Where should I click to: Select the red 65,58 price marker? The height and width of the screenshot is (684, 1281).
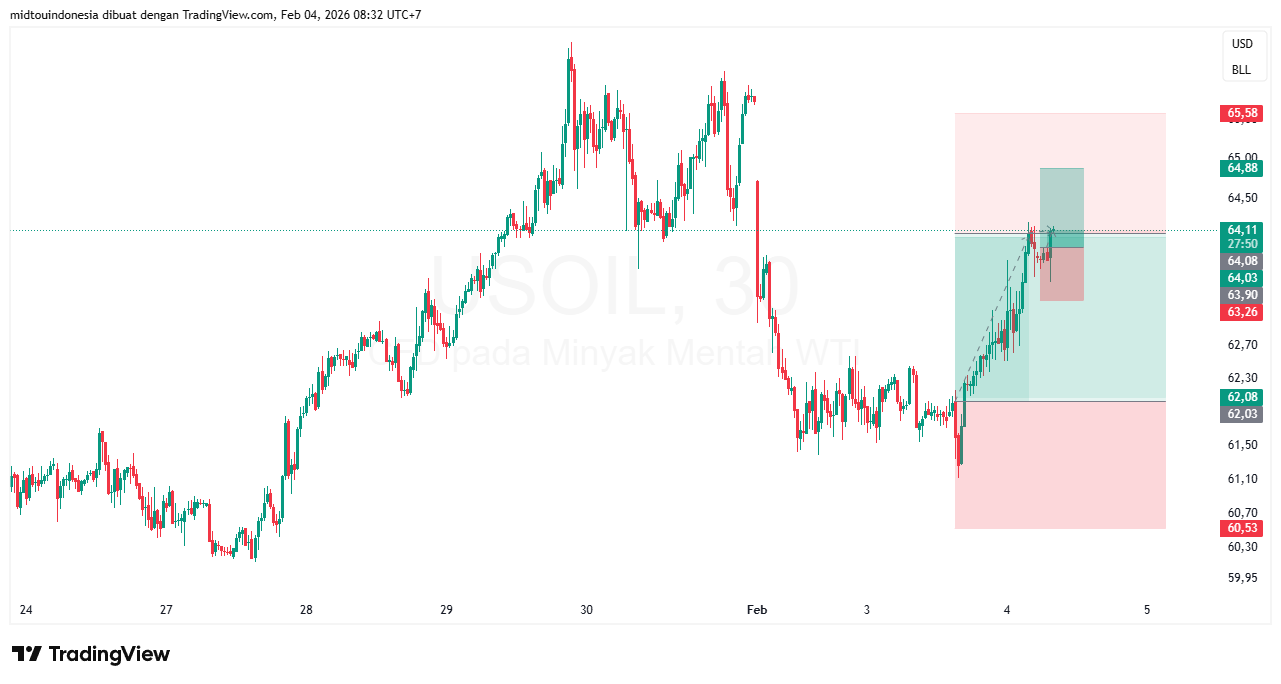pyautogui.click(x=1241, y=113)
